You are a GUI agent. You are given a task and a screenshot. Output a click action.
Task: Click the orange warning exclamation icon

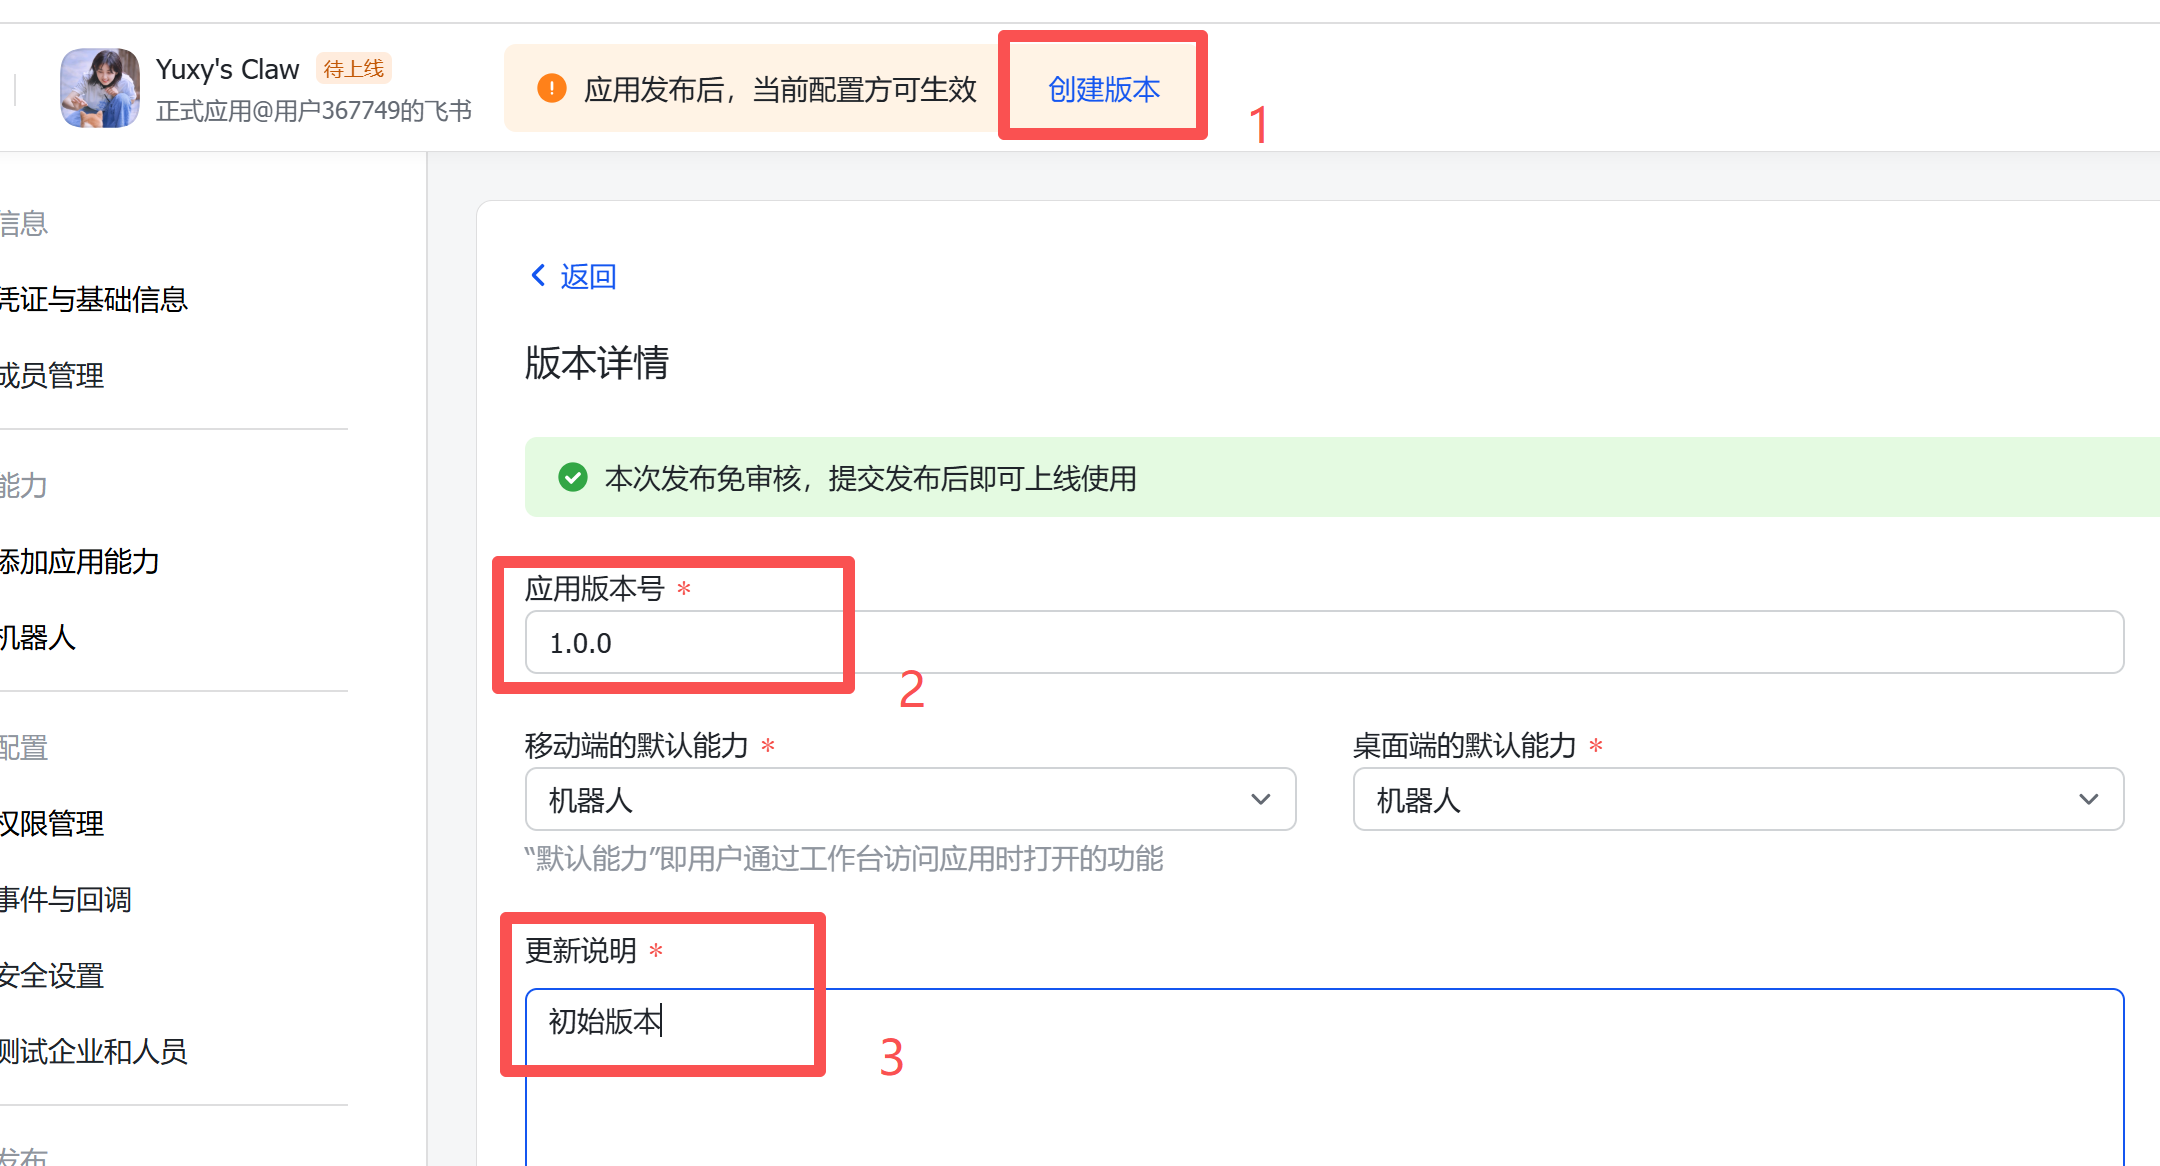(x=551, y=89)
